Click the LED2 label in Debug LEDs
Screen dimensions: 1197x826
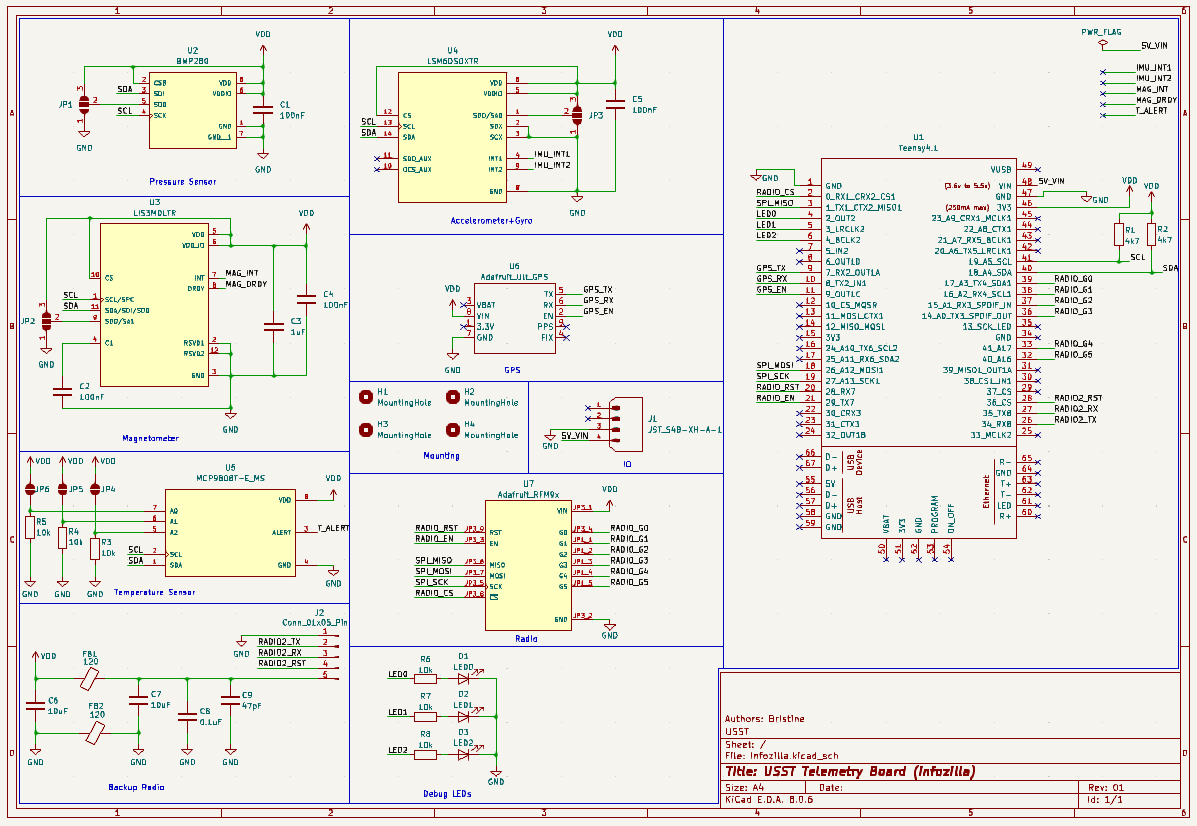pyautogui.click(x=398, y=750)
